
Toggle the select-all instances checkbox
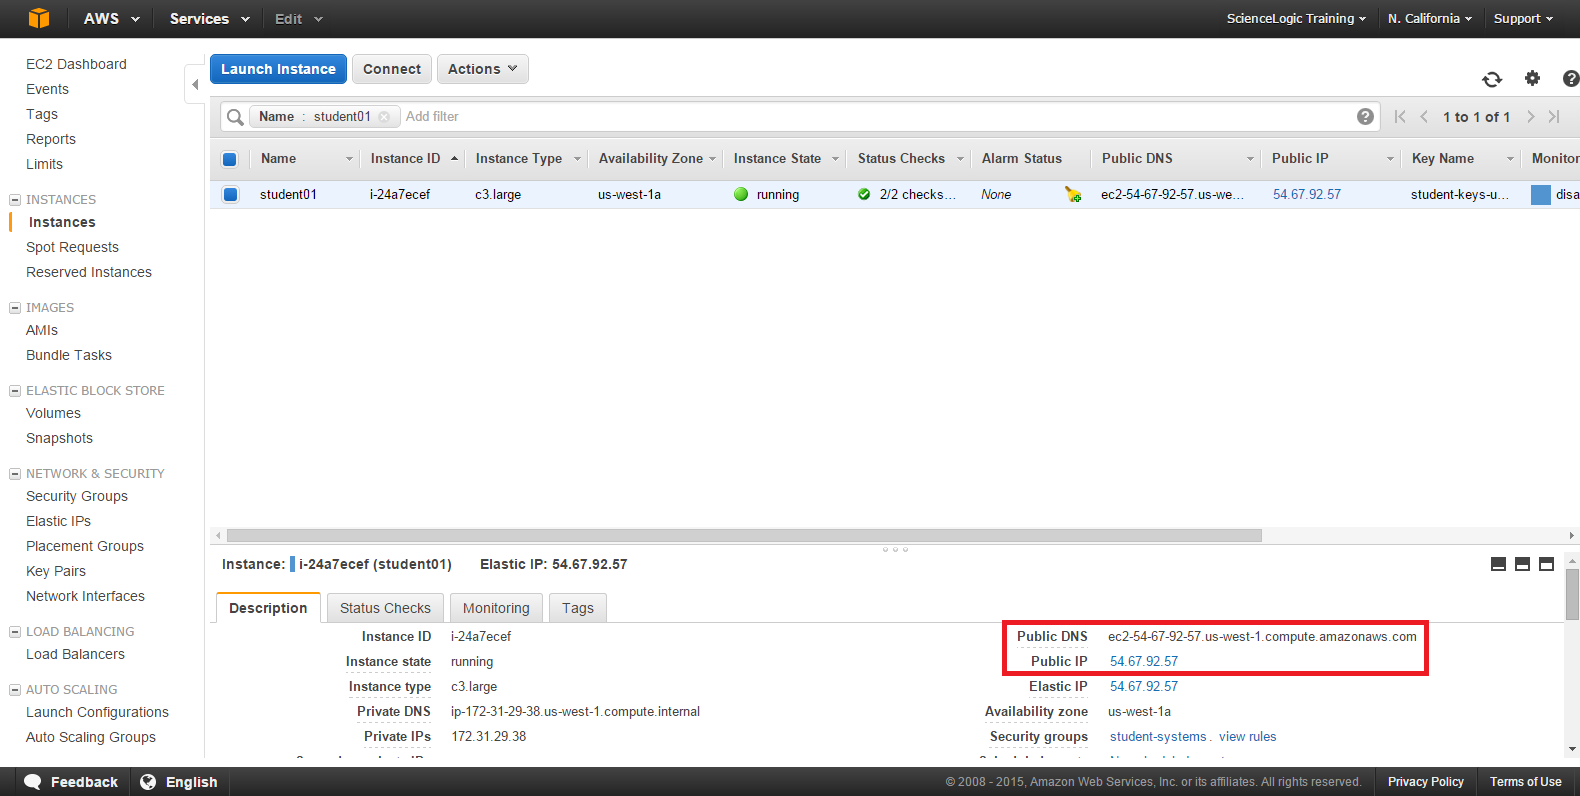[230, 159]
